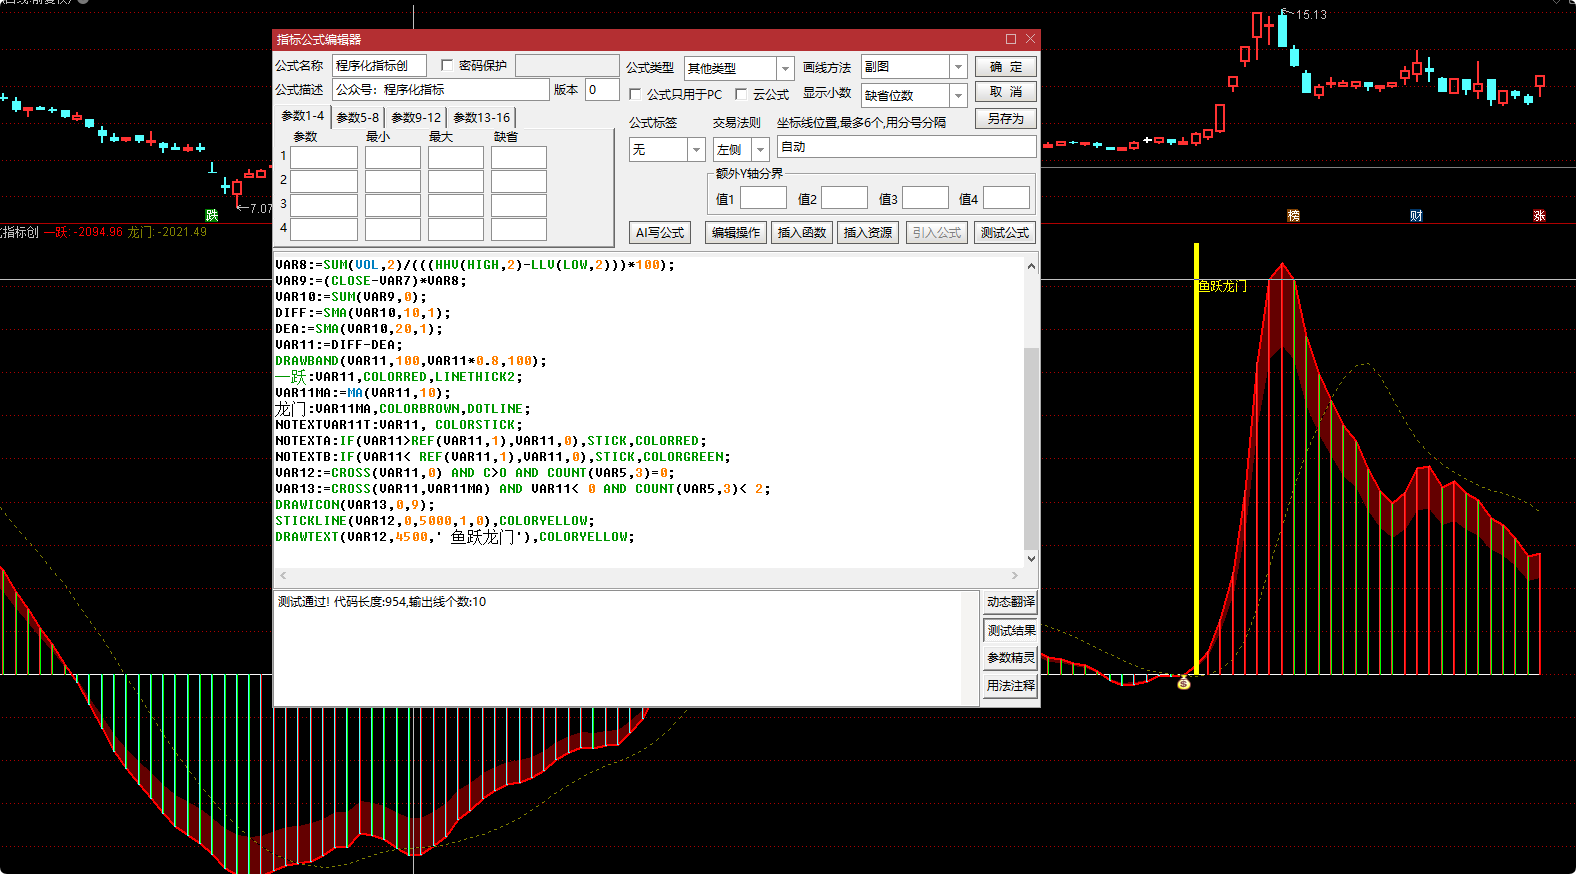Click the 榜 marker on the price chart
Screen dimensions: 1576x874
tap(1293, 216)
